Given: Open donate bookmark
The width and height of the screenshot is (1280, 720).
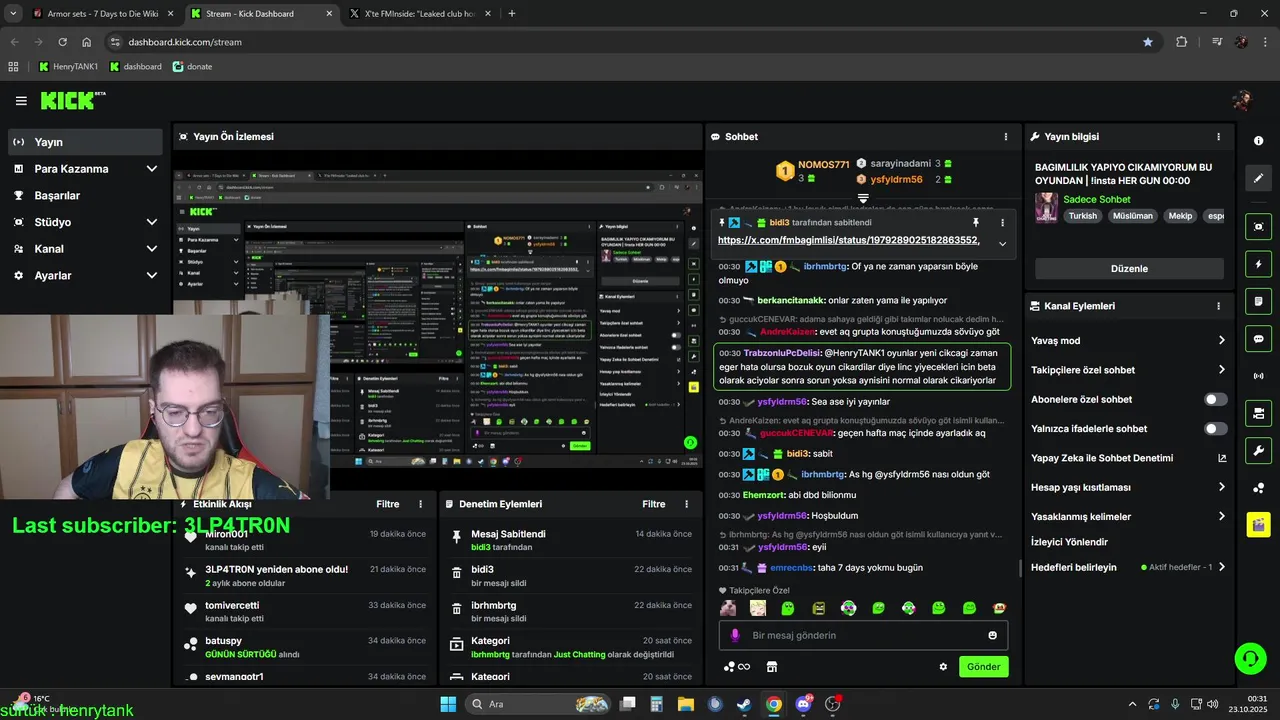Looking at the screenshot, I should click(x=193, y=66).
